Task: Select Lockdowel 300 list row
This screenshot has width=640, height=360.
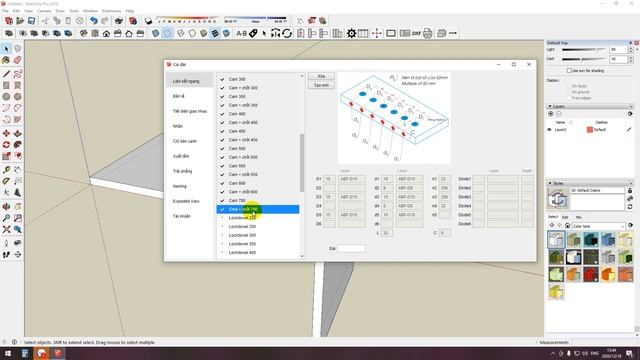Action: click(x=258, y=235)
